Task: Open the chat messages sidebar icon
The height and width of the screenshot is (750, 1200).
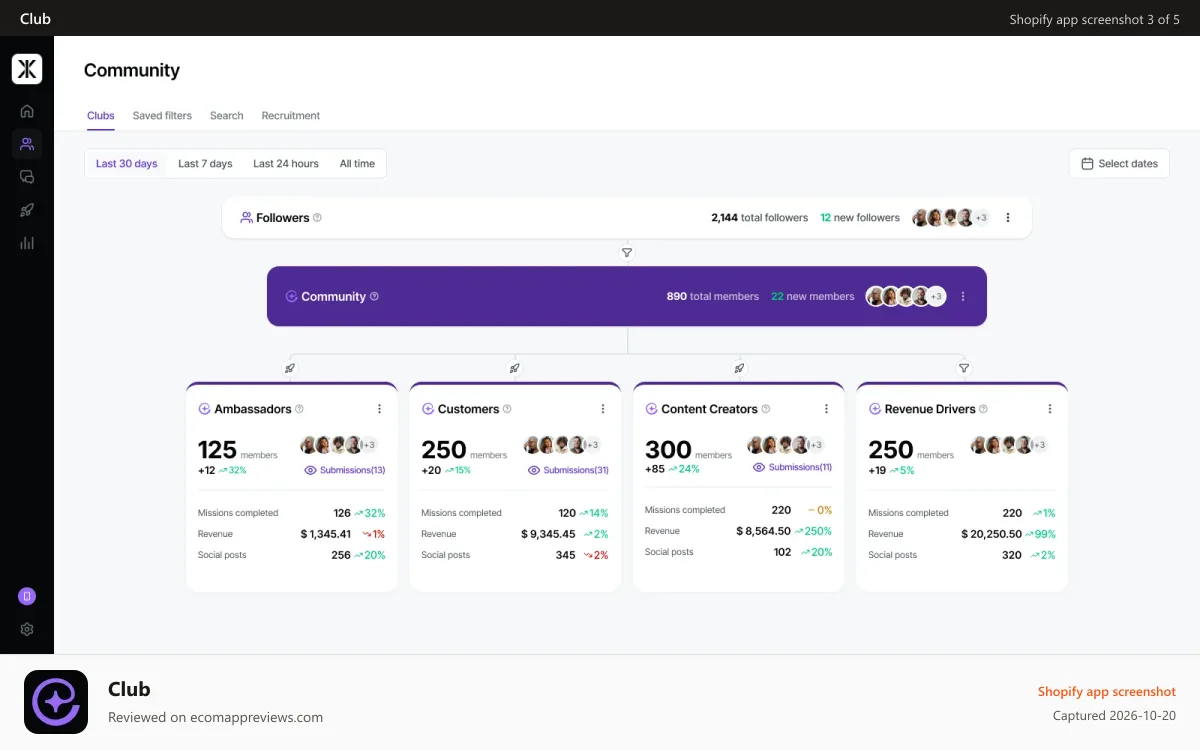Action: pyautogui.click(x=27, y=177)
